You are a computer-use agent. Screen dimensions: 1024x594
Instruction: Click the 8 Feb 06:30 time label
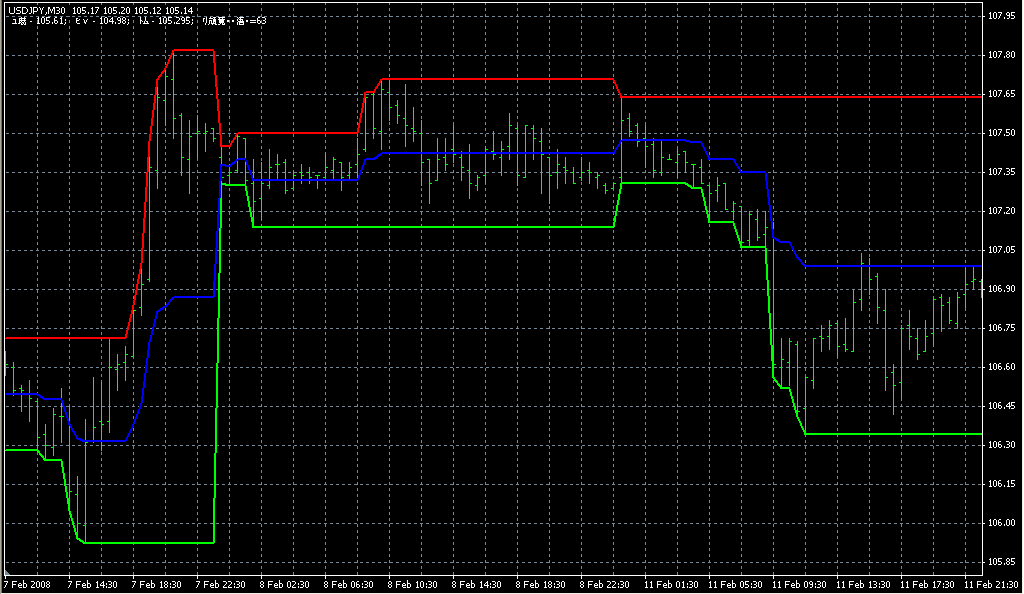pyautogui.click(x=349, y=585)
